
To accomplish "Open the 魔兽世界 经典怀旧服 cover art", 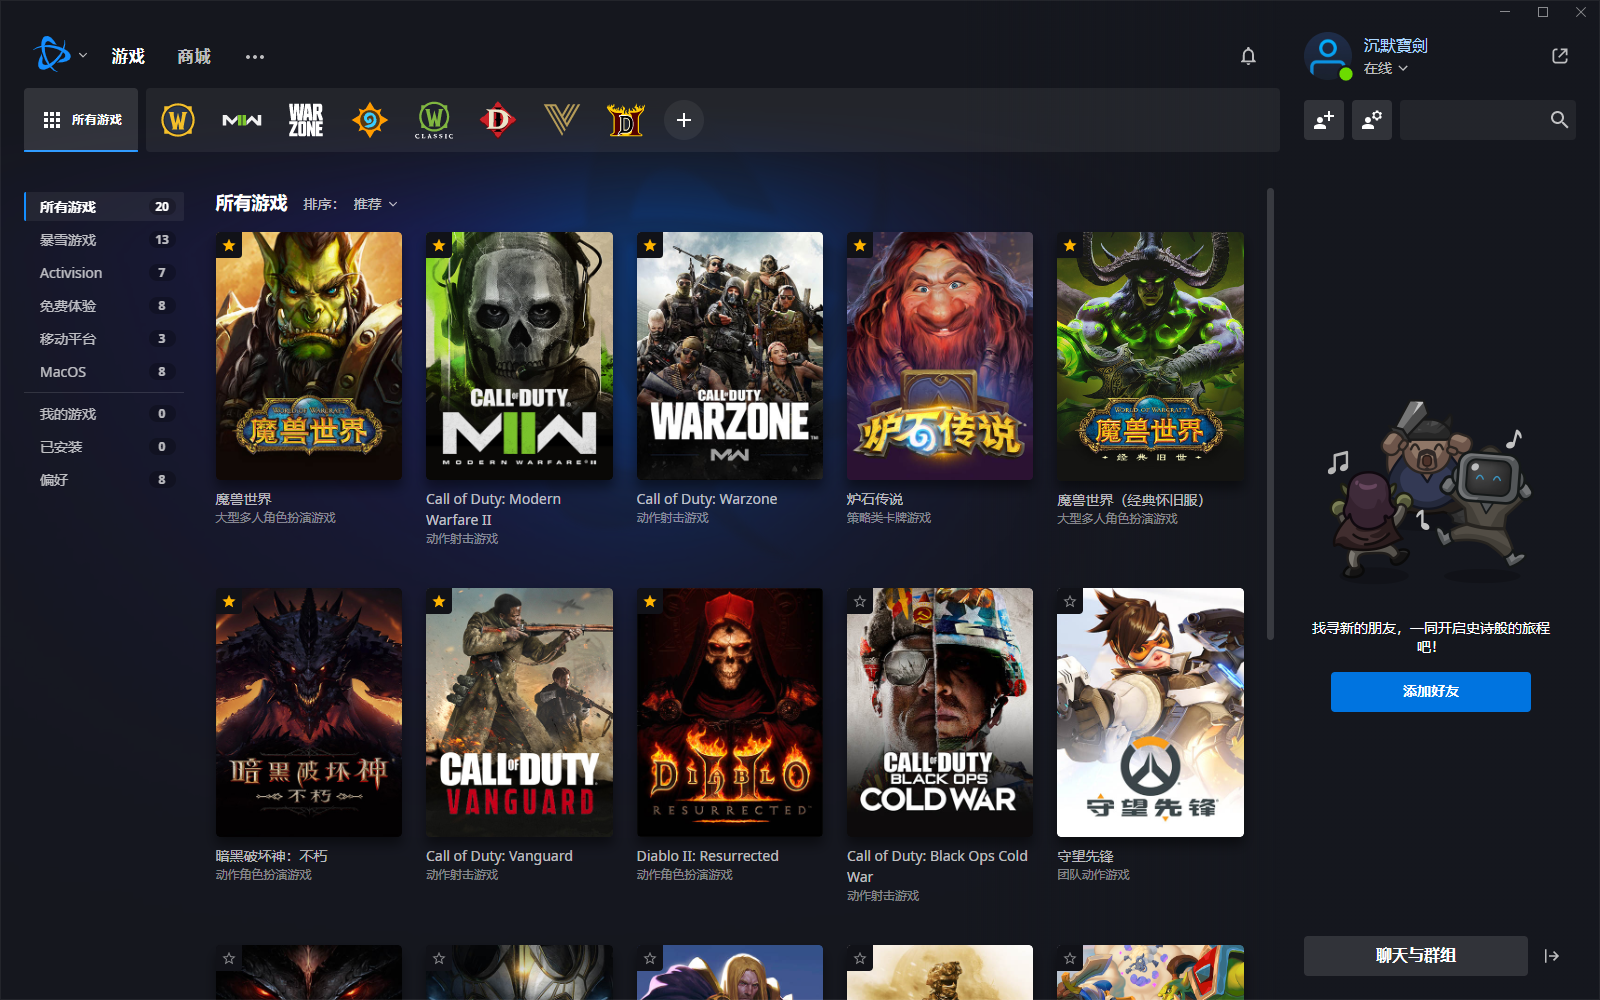I will 1150,356.
